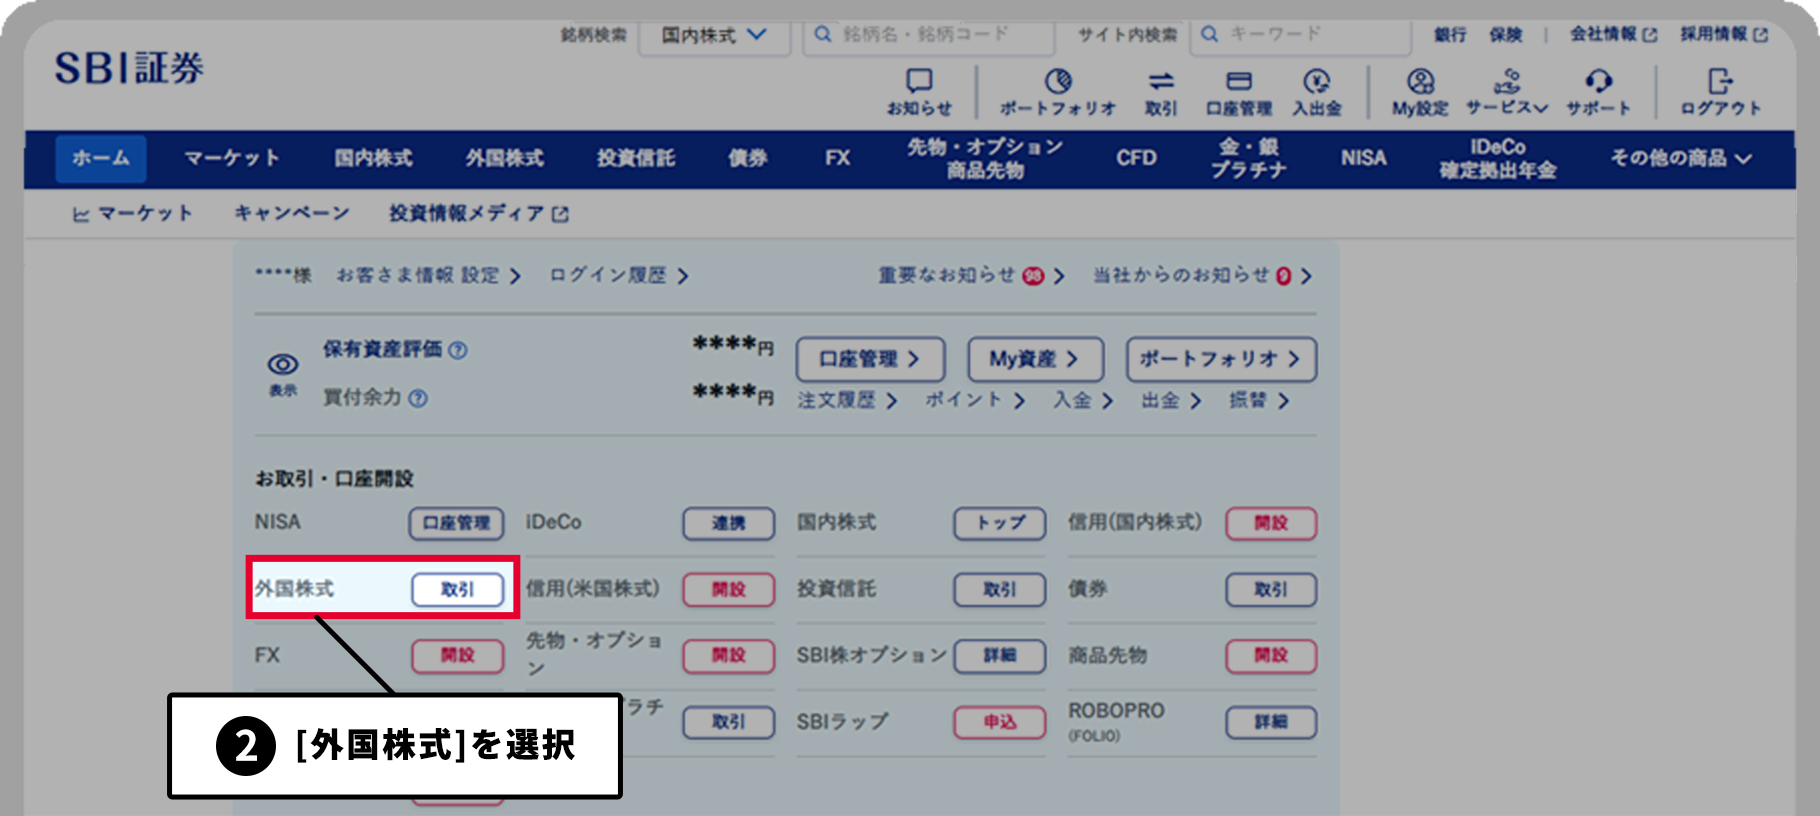Click help icon next to 保有資産評価
The image size is (1820, 816).
point(458,350)
